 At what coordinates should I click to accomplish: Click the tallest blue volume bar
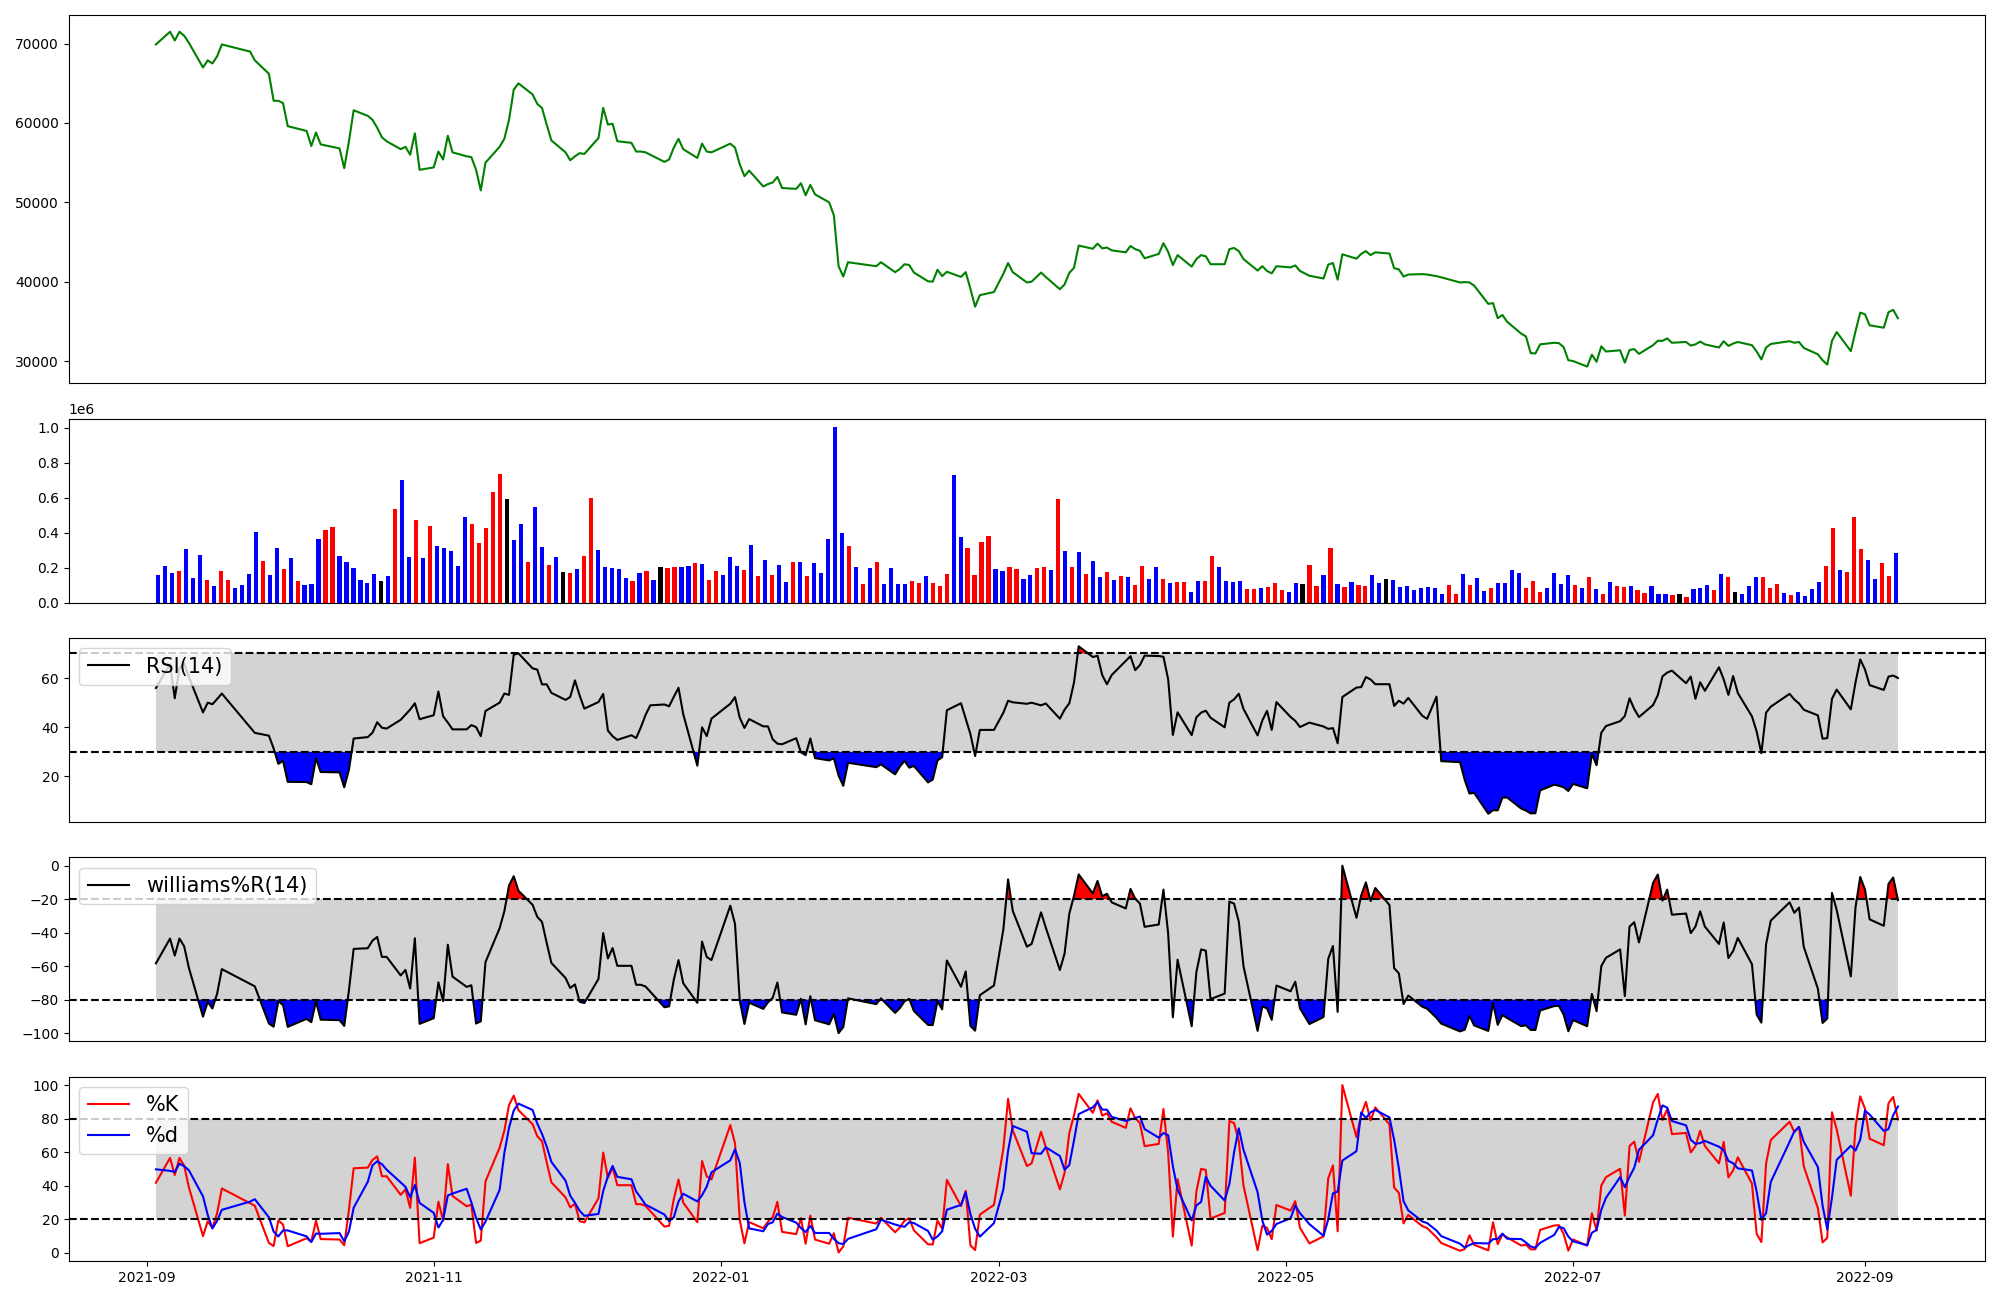(x=835, y=515)
